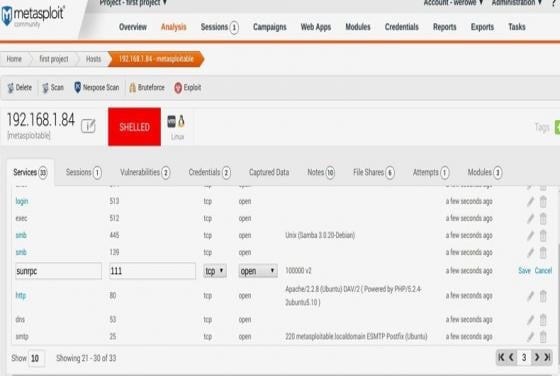Launch Bruteforce against this host
Viewport: 560px width, 376px height.
pyautogui.click(x=147, y=87)
